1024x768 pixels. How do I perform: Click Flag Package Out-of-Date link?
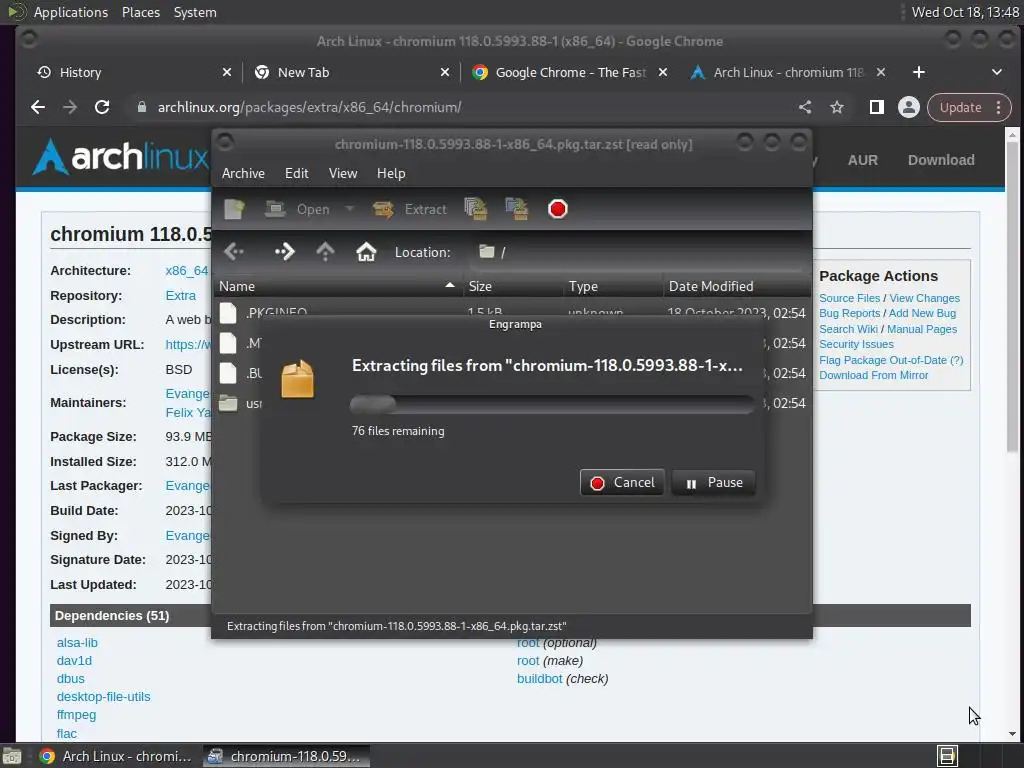(891, 360)
